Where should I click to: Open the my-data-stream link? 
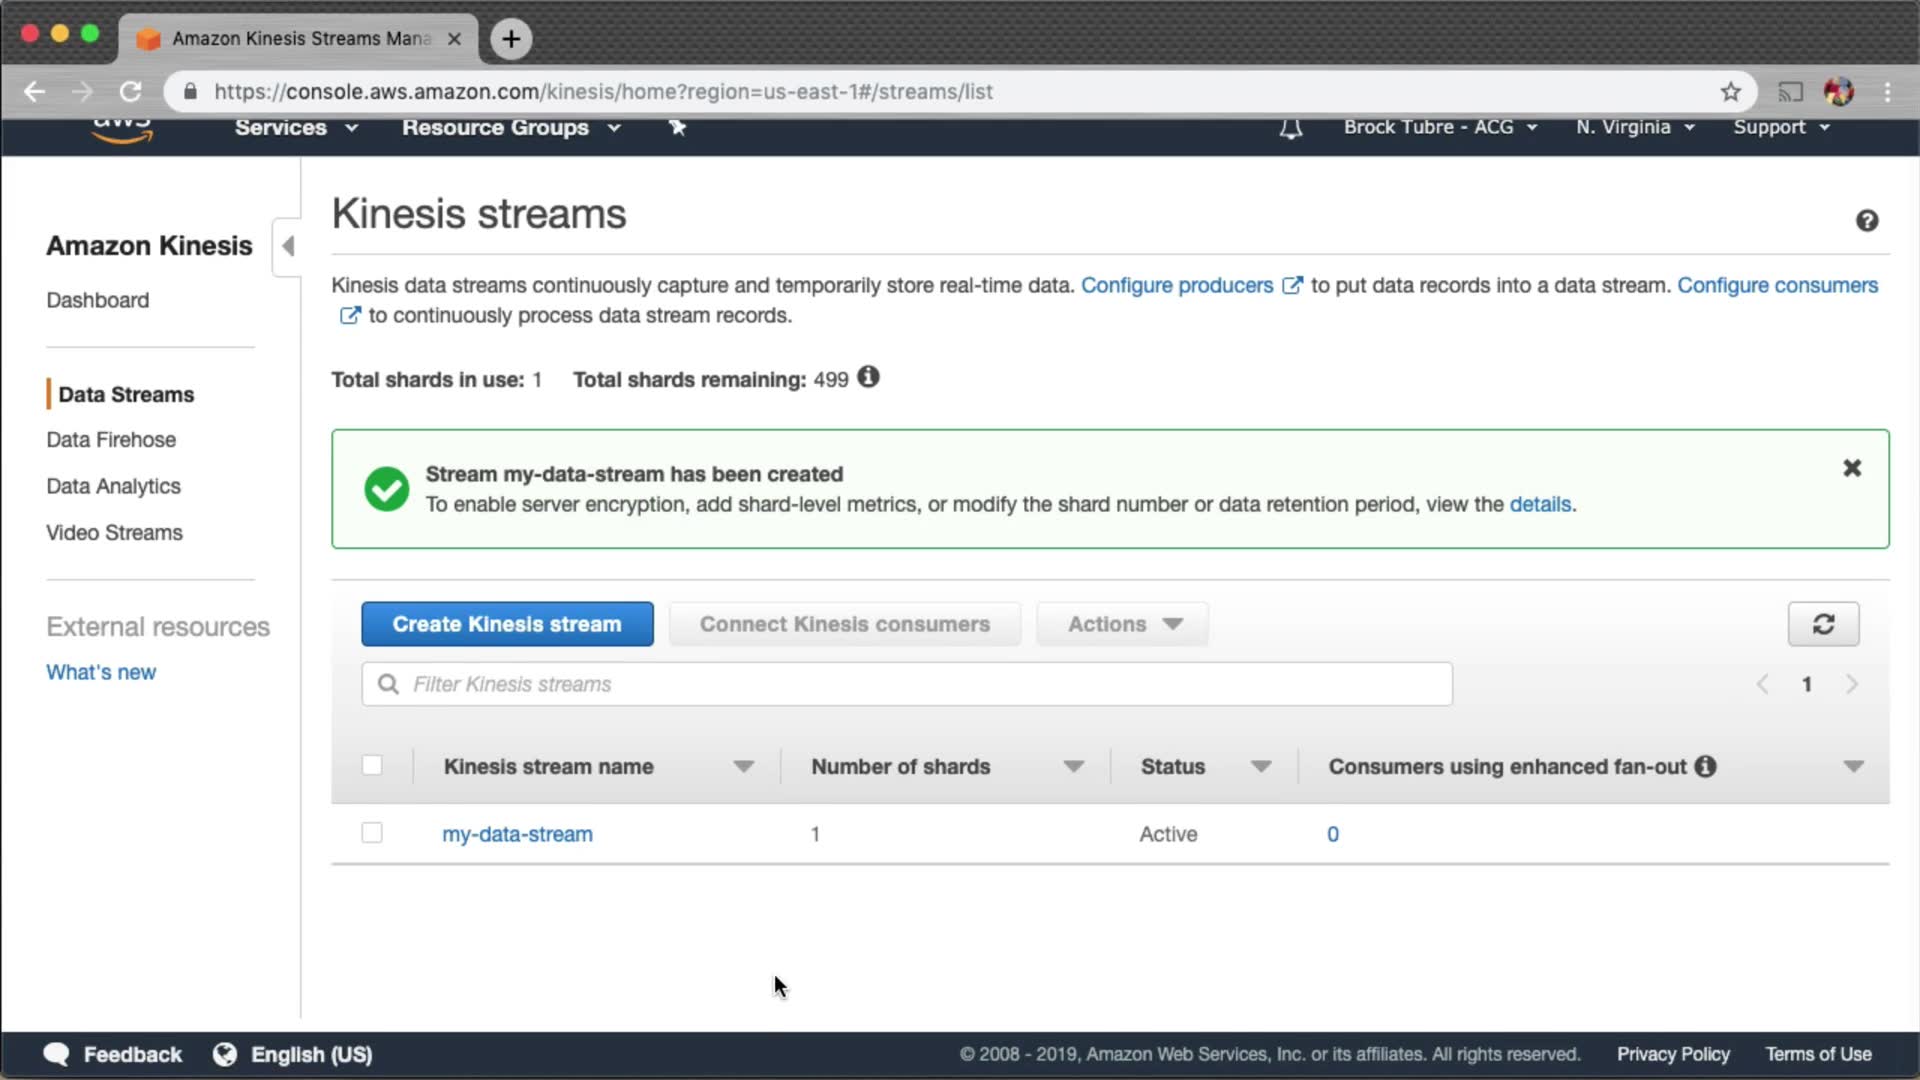[x=517, y=834]
